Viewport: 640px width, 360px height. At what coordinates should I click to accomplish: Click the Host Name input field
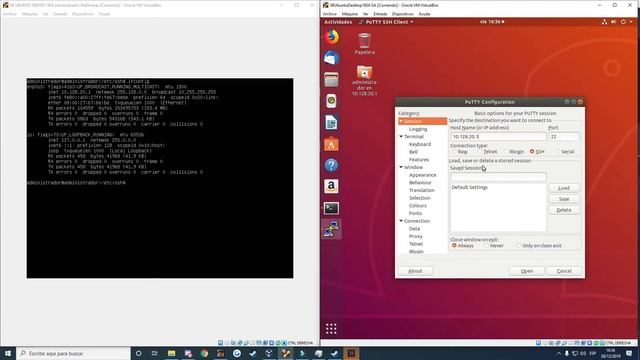[498, 137]
